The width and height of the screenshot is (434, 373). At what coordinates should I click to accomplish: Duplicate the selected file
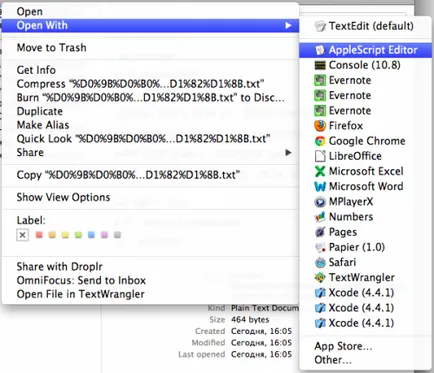click(x=150, y=111)
